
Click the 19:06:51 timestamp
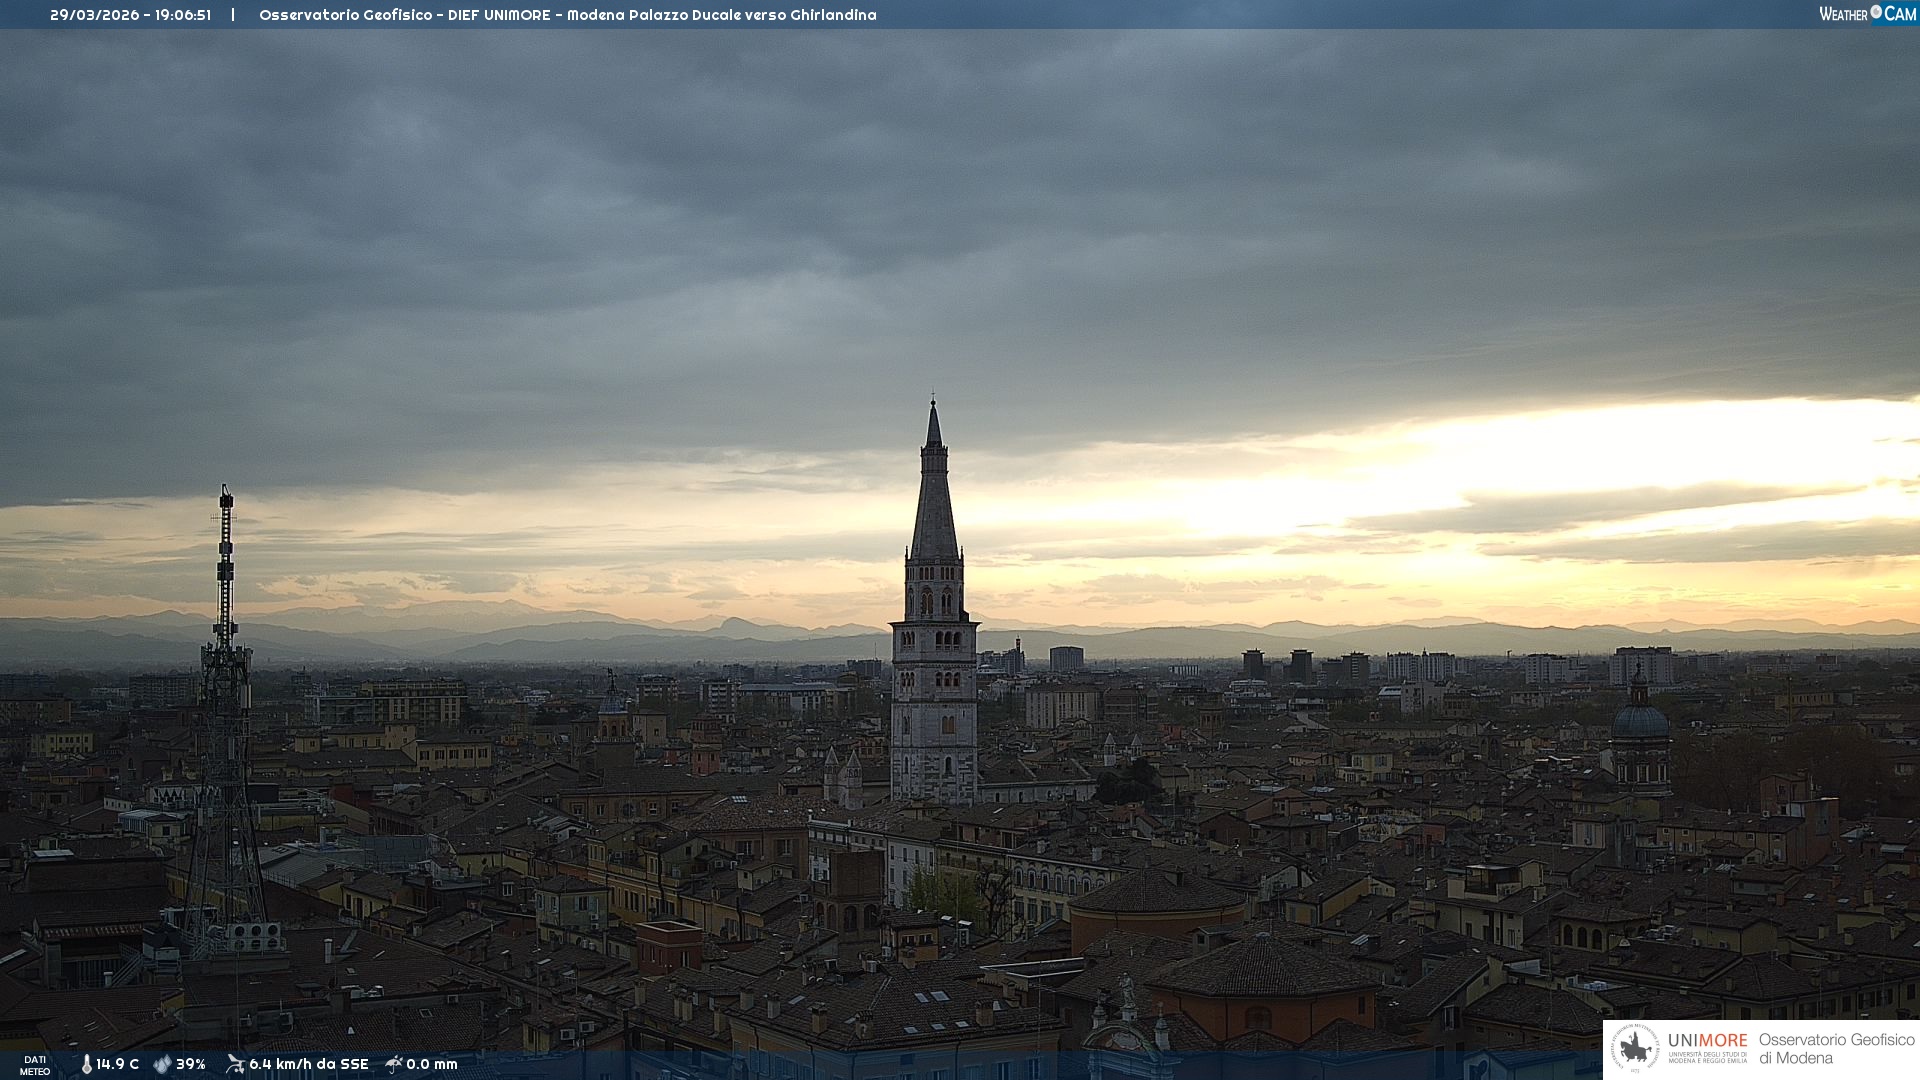click(182, 15)
